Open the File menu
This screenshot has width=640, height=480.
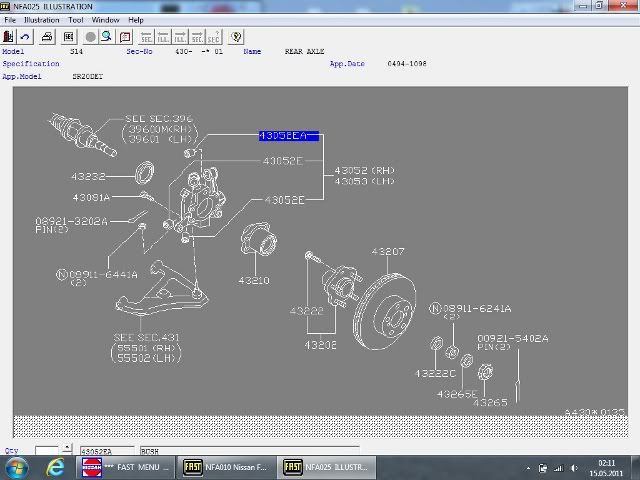coord(10,20)
